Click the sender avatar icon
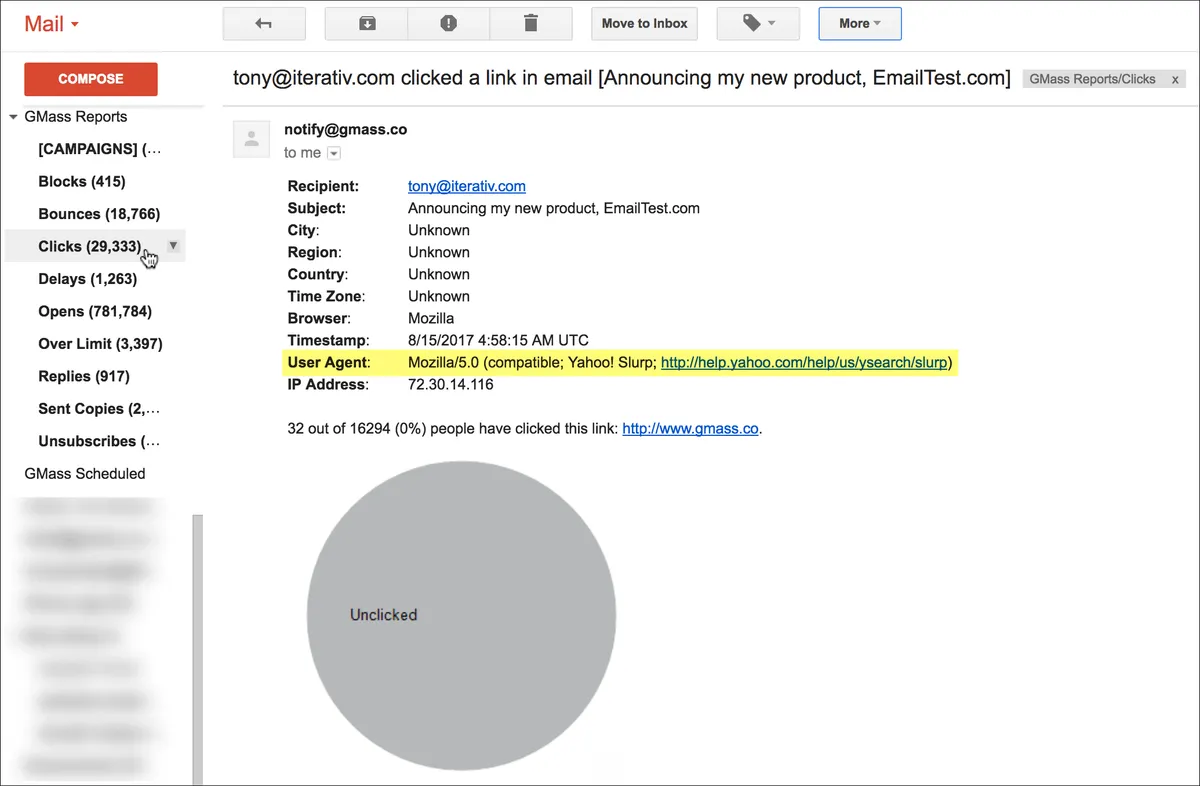1200x786 pixels. point(252,138)
